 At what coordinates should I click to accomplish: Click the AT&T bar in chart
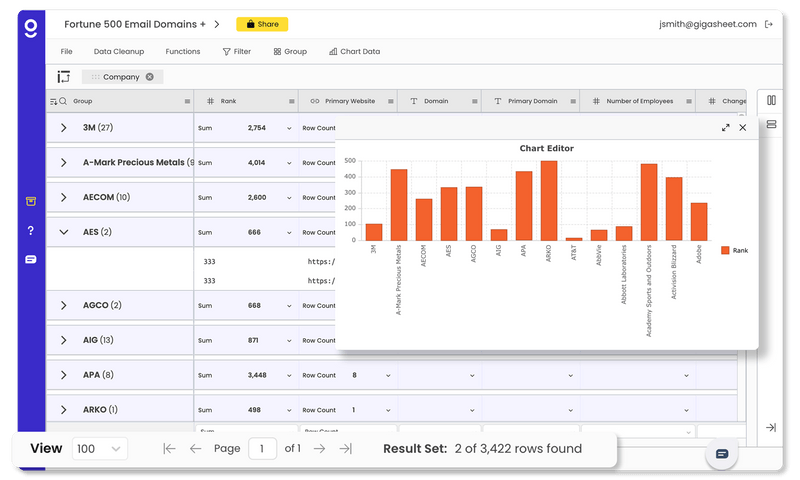click(574, 239)
